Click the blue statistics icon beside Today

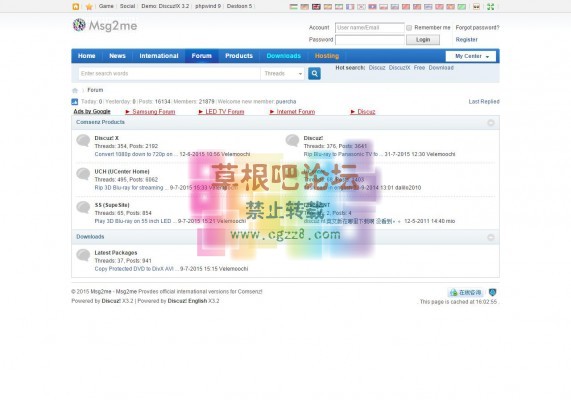[x=75, y=102]
